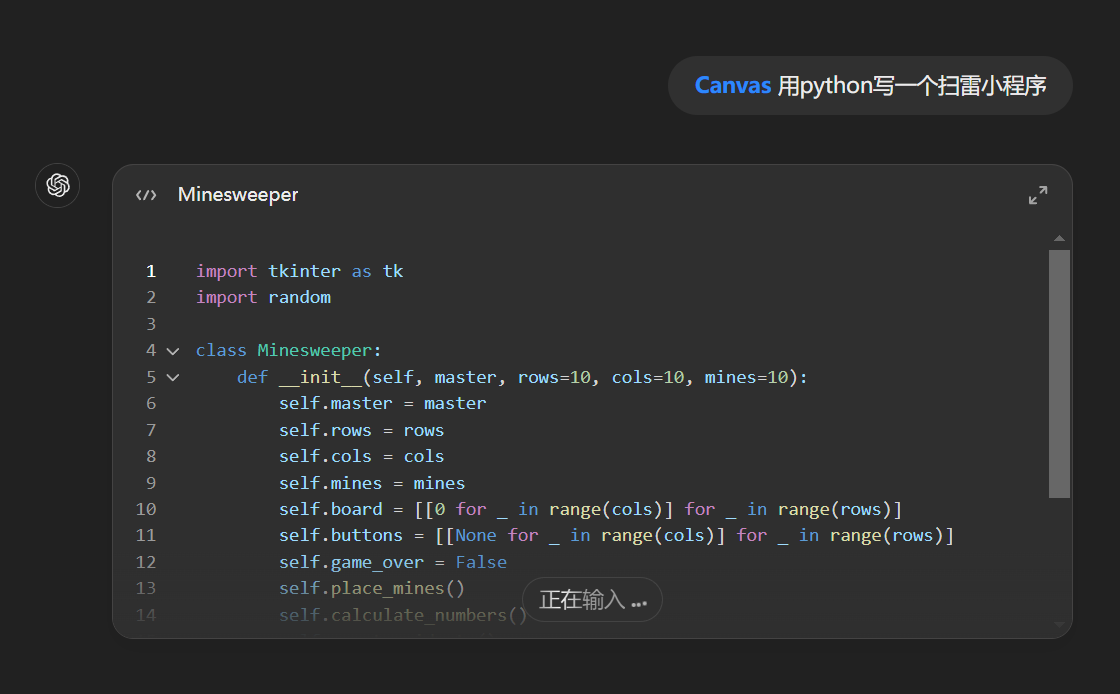
Task: Click the 'self.master = master' line
Action: [382, 403]
